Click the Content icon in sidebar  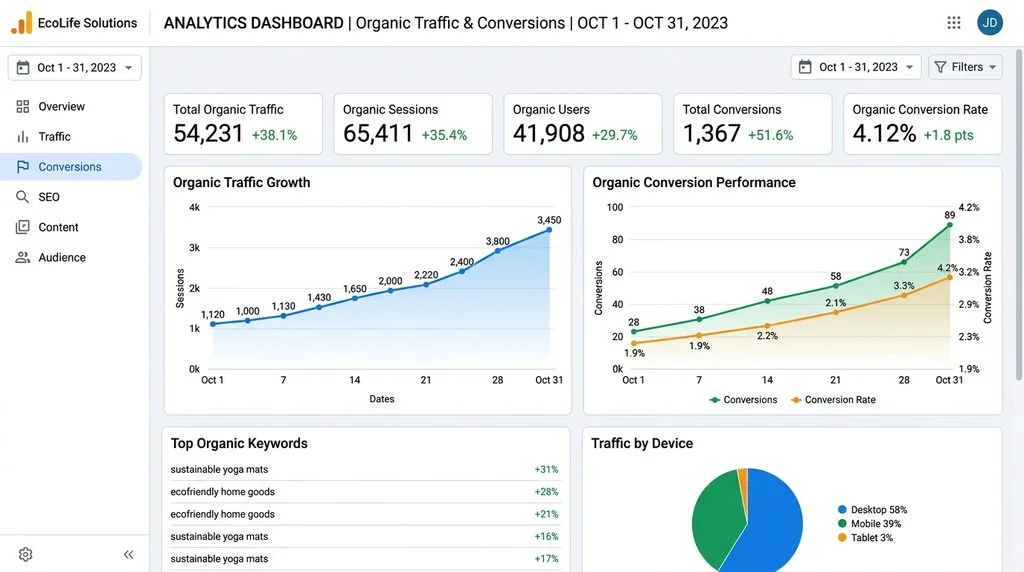click(23, 227)
